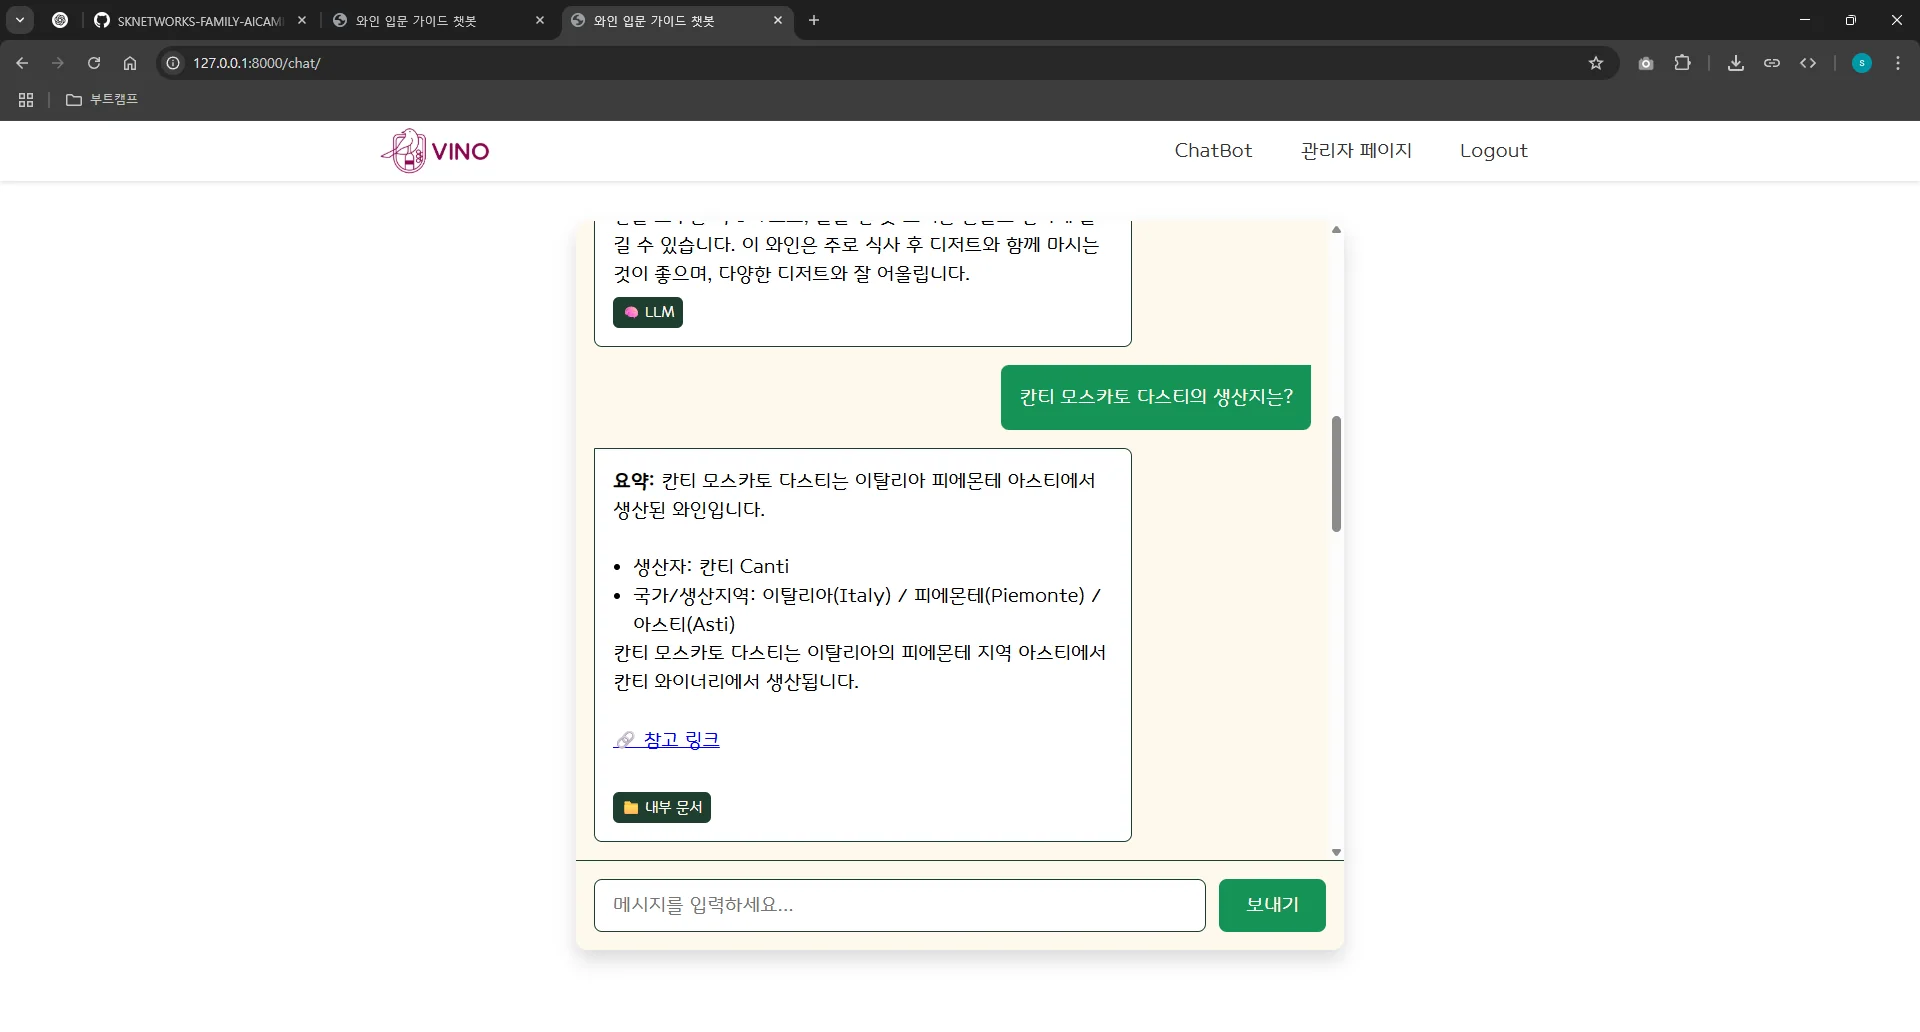Open the browser downloads panel
The width and height of the screenshot is (1920, 1032).
(1736, 63)
